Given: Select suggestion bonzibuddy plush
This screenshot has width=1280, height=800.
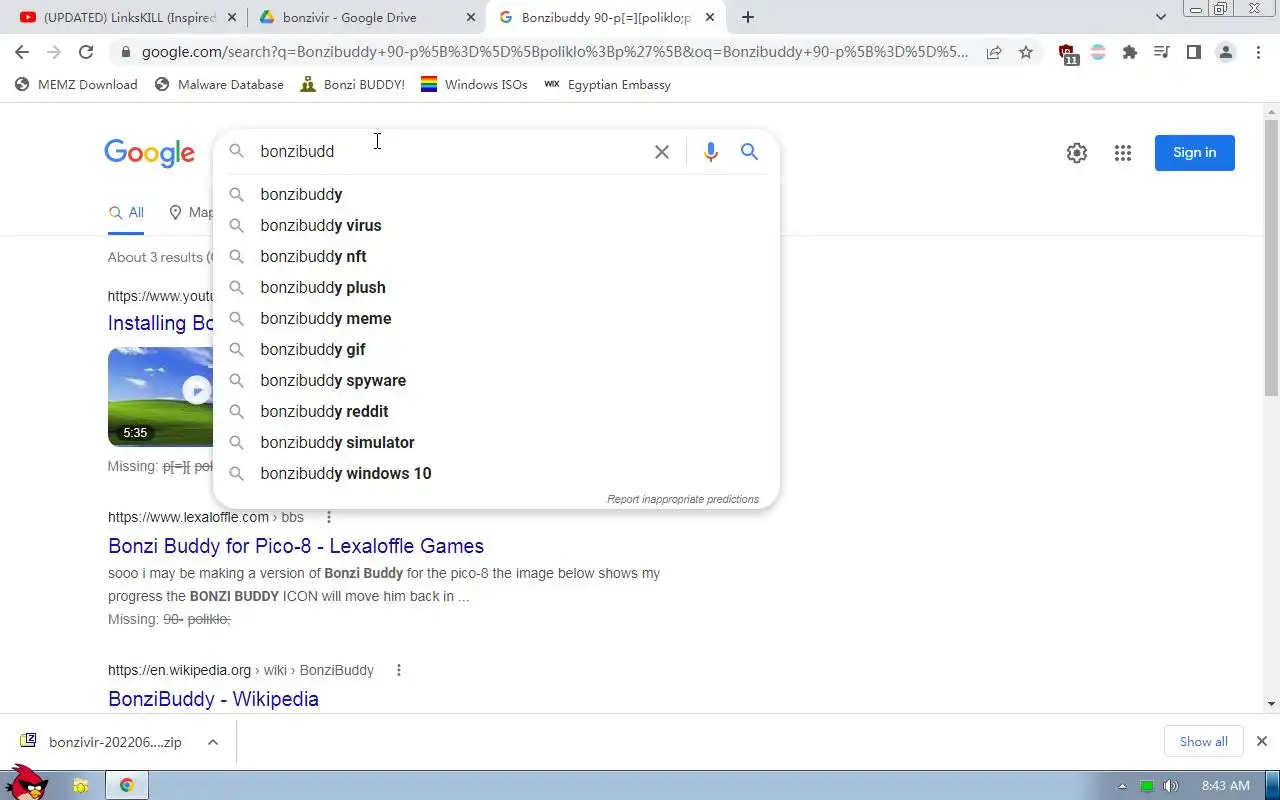Looking at the screenshot, I should pos(496,288).
